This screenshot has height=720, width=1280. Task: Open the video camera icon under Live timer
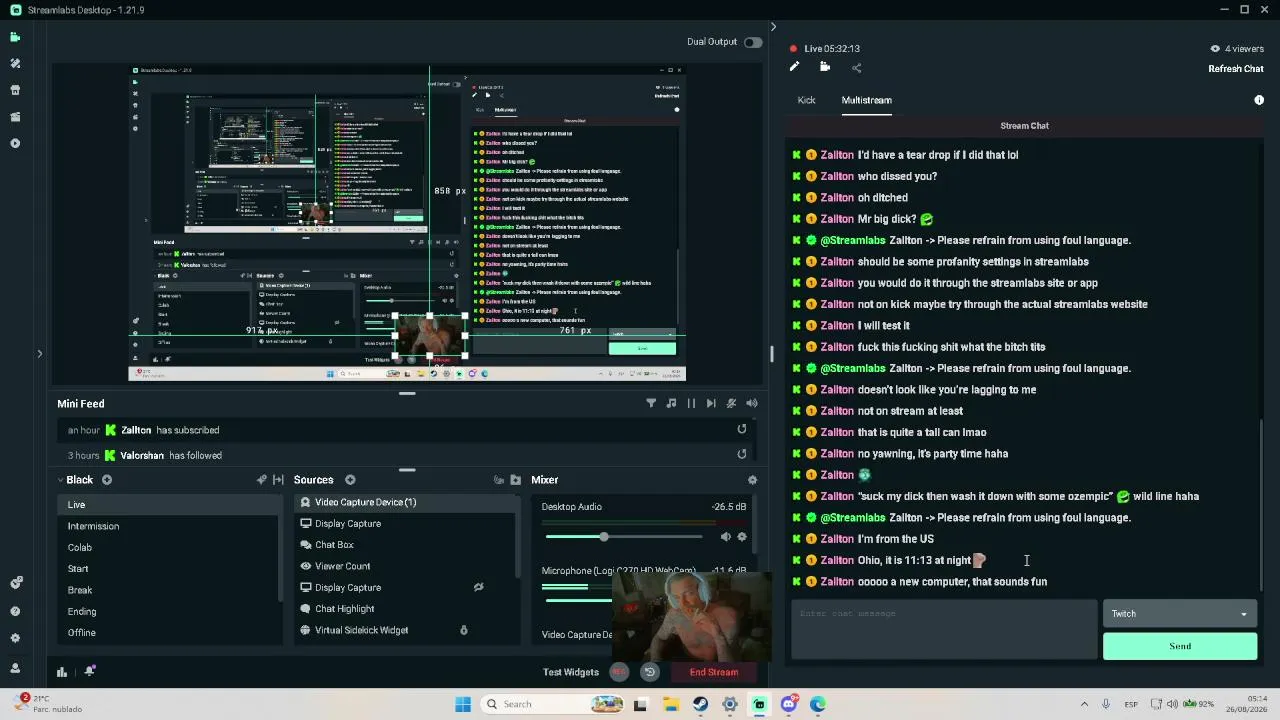[825, 67]
